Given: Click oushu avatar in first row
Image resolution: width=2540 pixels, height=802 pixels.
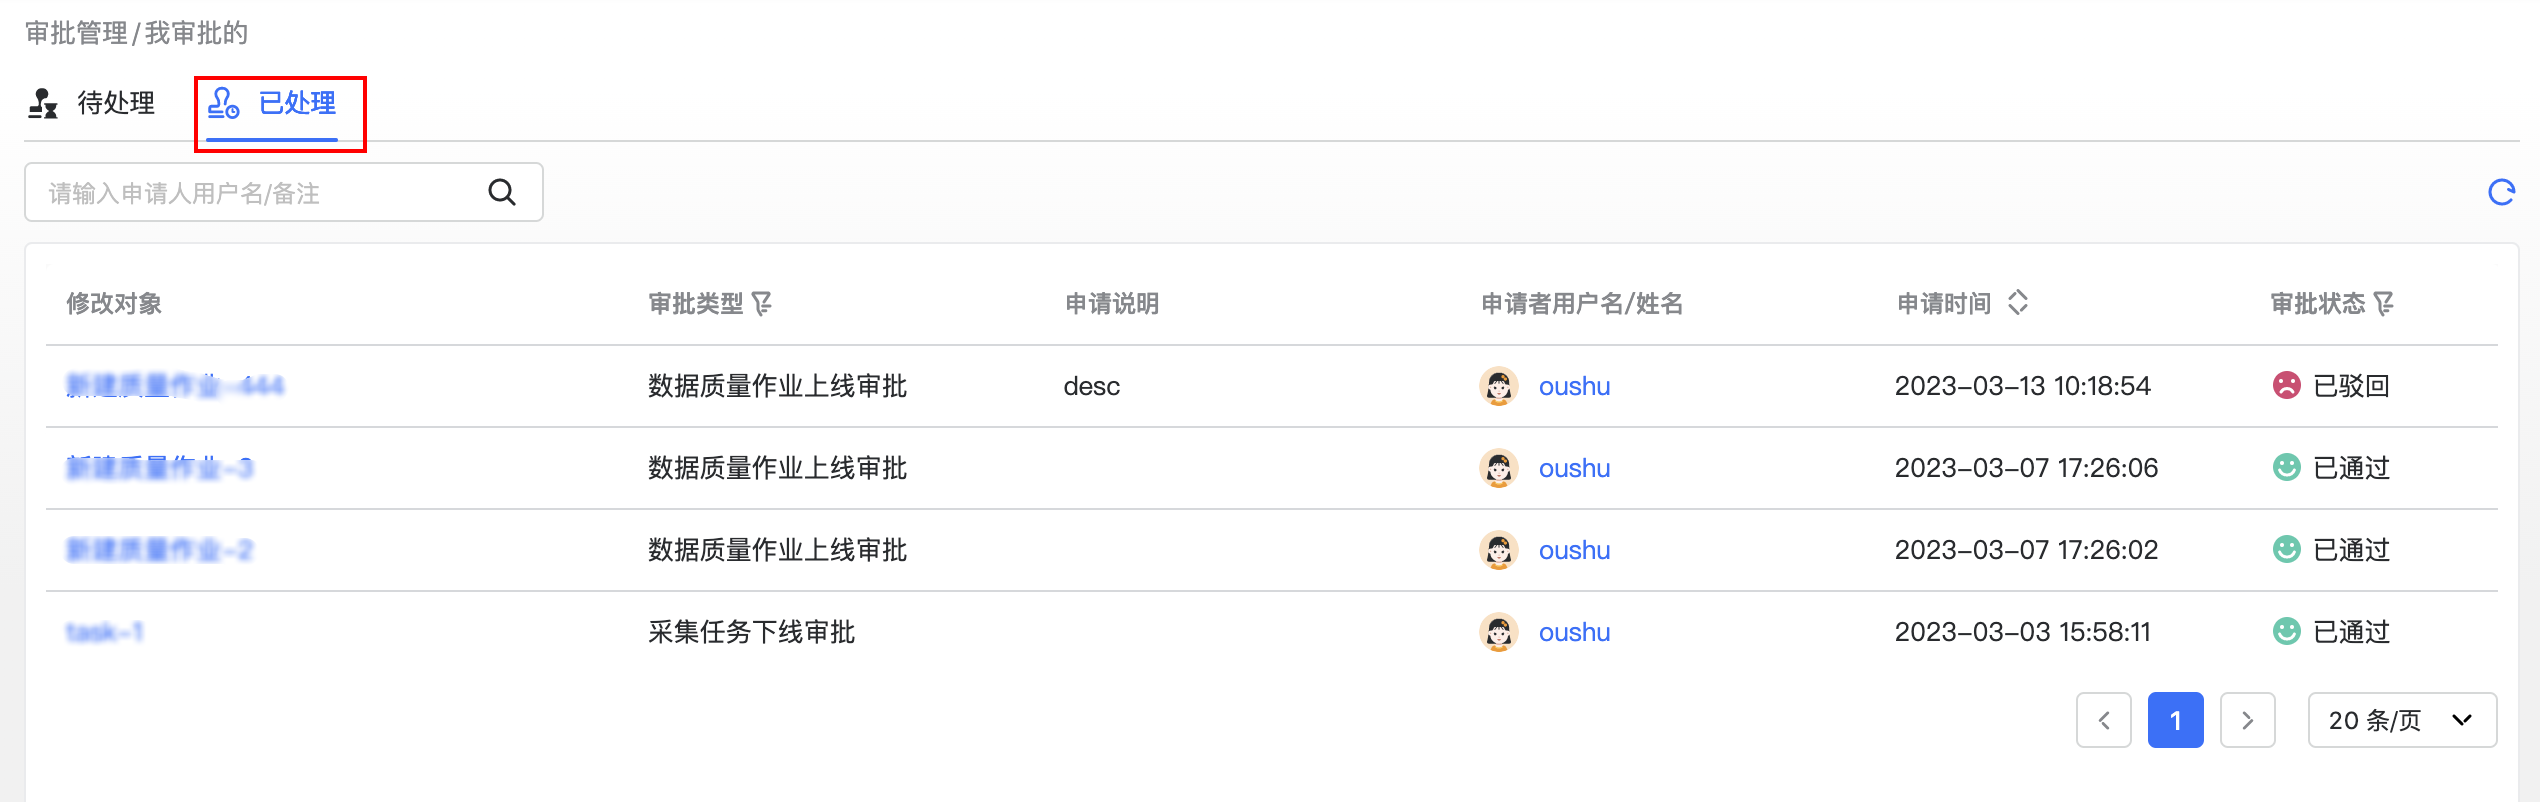Looking at the screenshot, I should click(1498, 386).
